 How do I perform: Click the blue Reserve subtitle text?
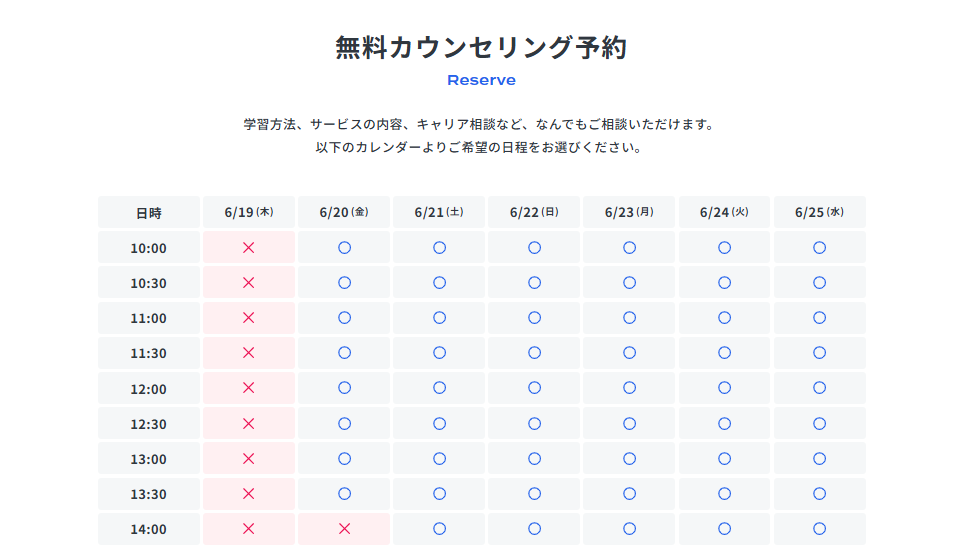481,80
